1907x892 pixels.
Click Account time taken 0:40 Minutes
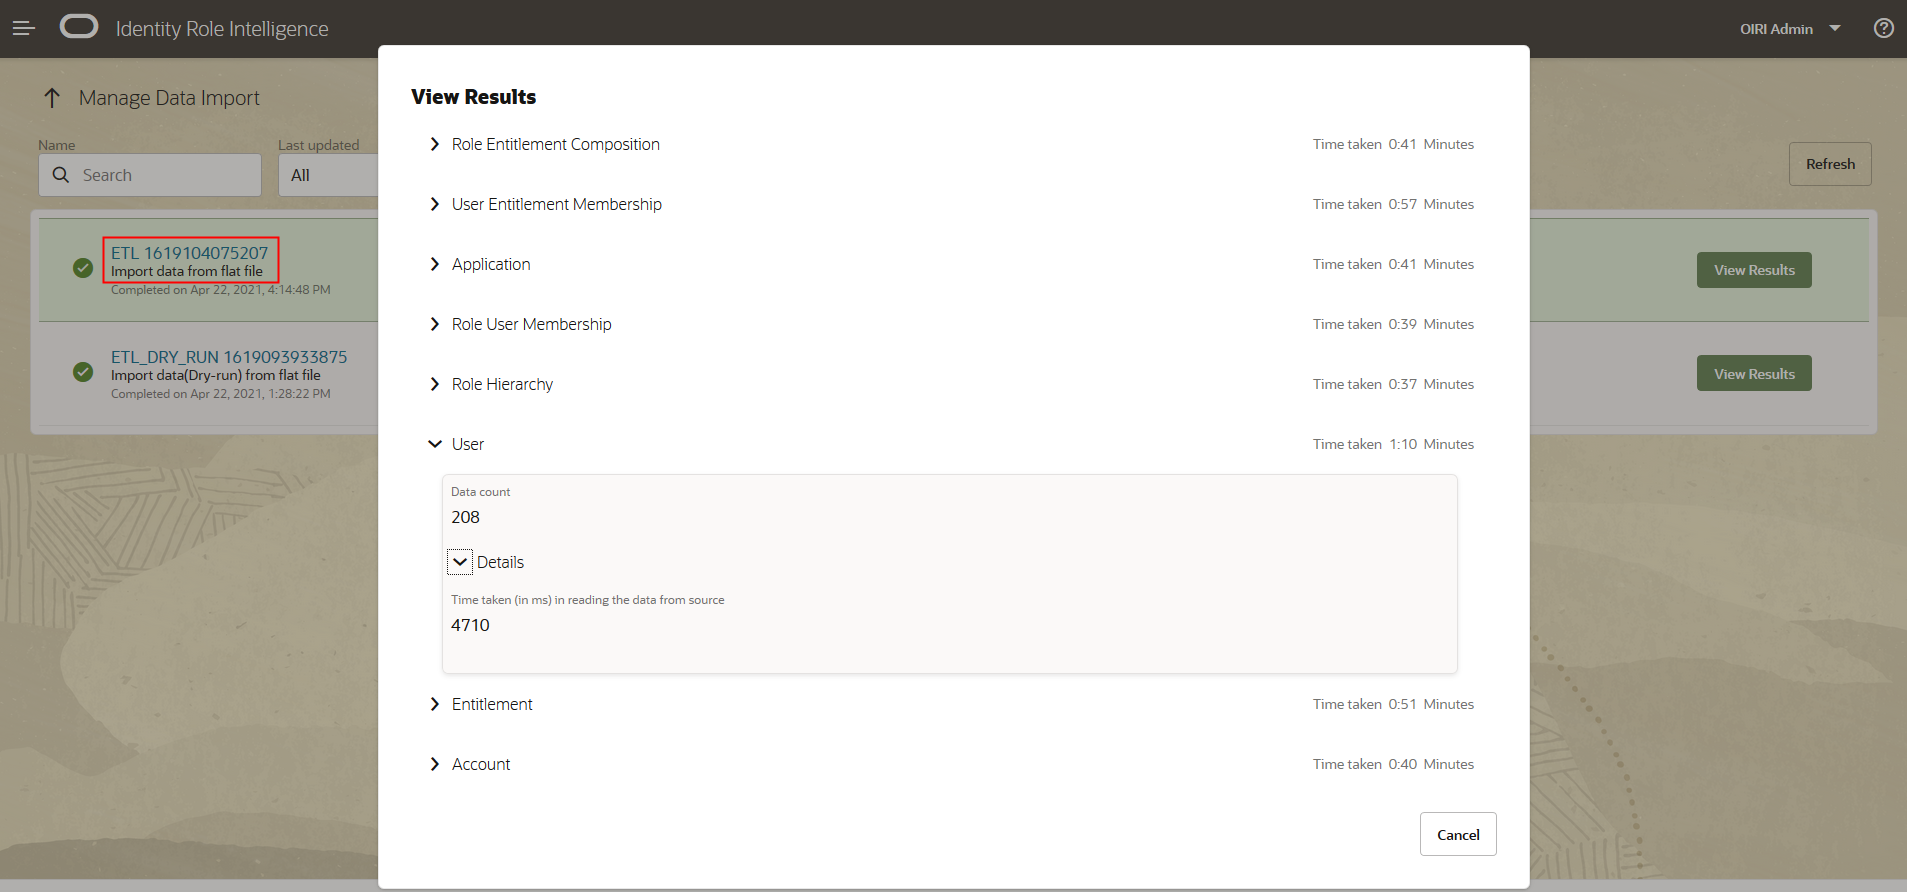click(1393, 764)
